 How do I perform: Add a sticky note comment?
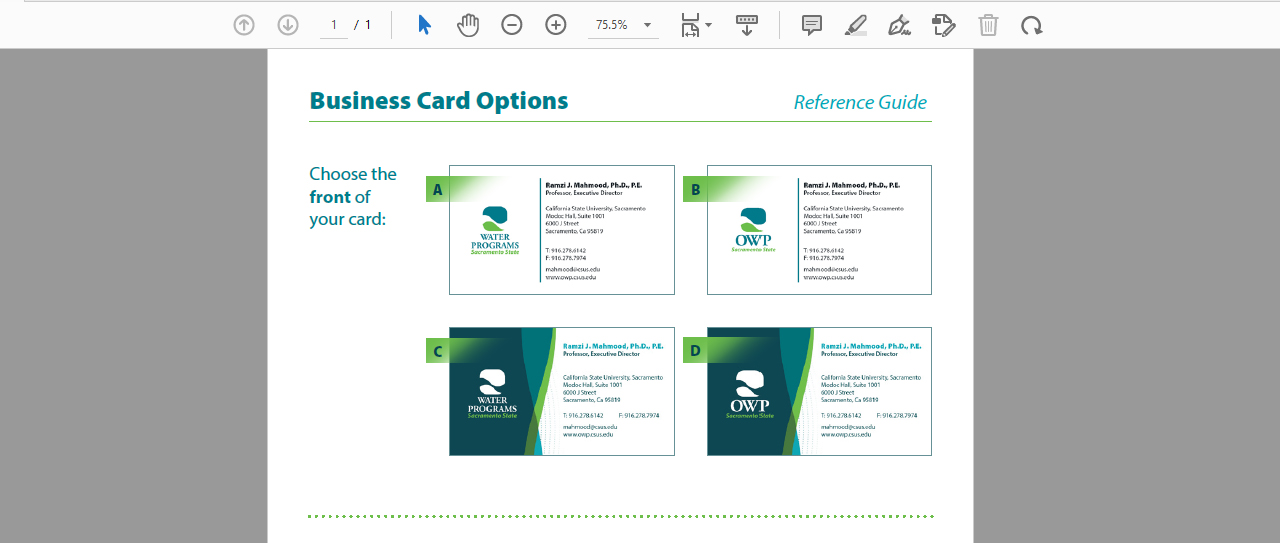coord(812,25)
